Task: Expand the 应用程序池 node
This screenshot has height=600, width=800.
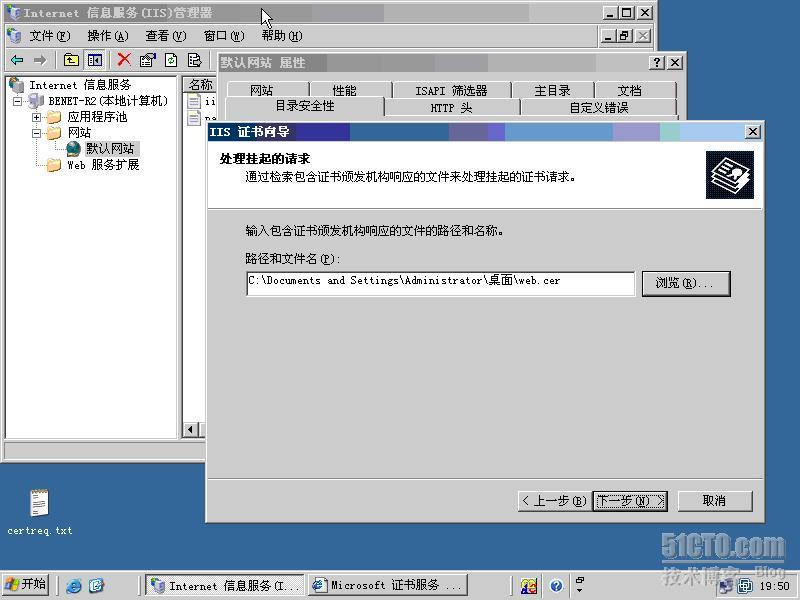Action: click(x=36, y=117)
